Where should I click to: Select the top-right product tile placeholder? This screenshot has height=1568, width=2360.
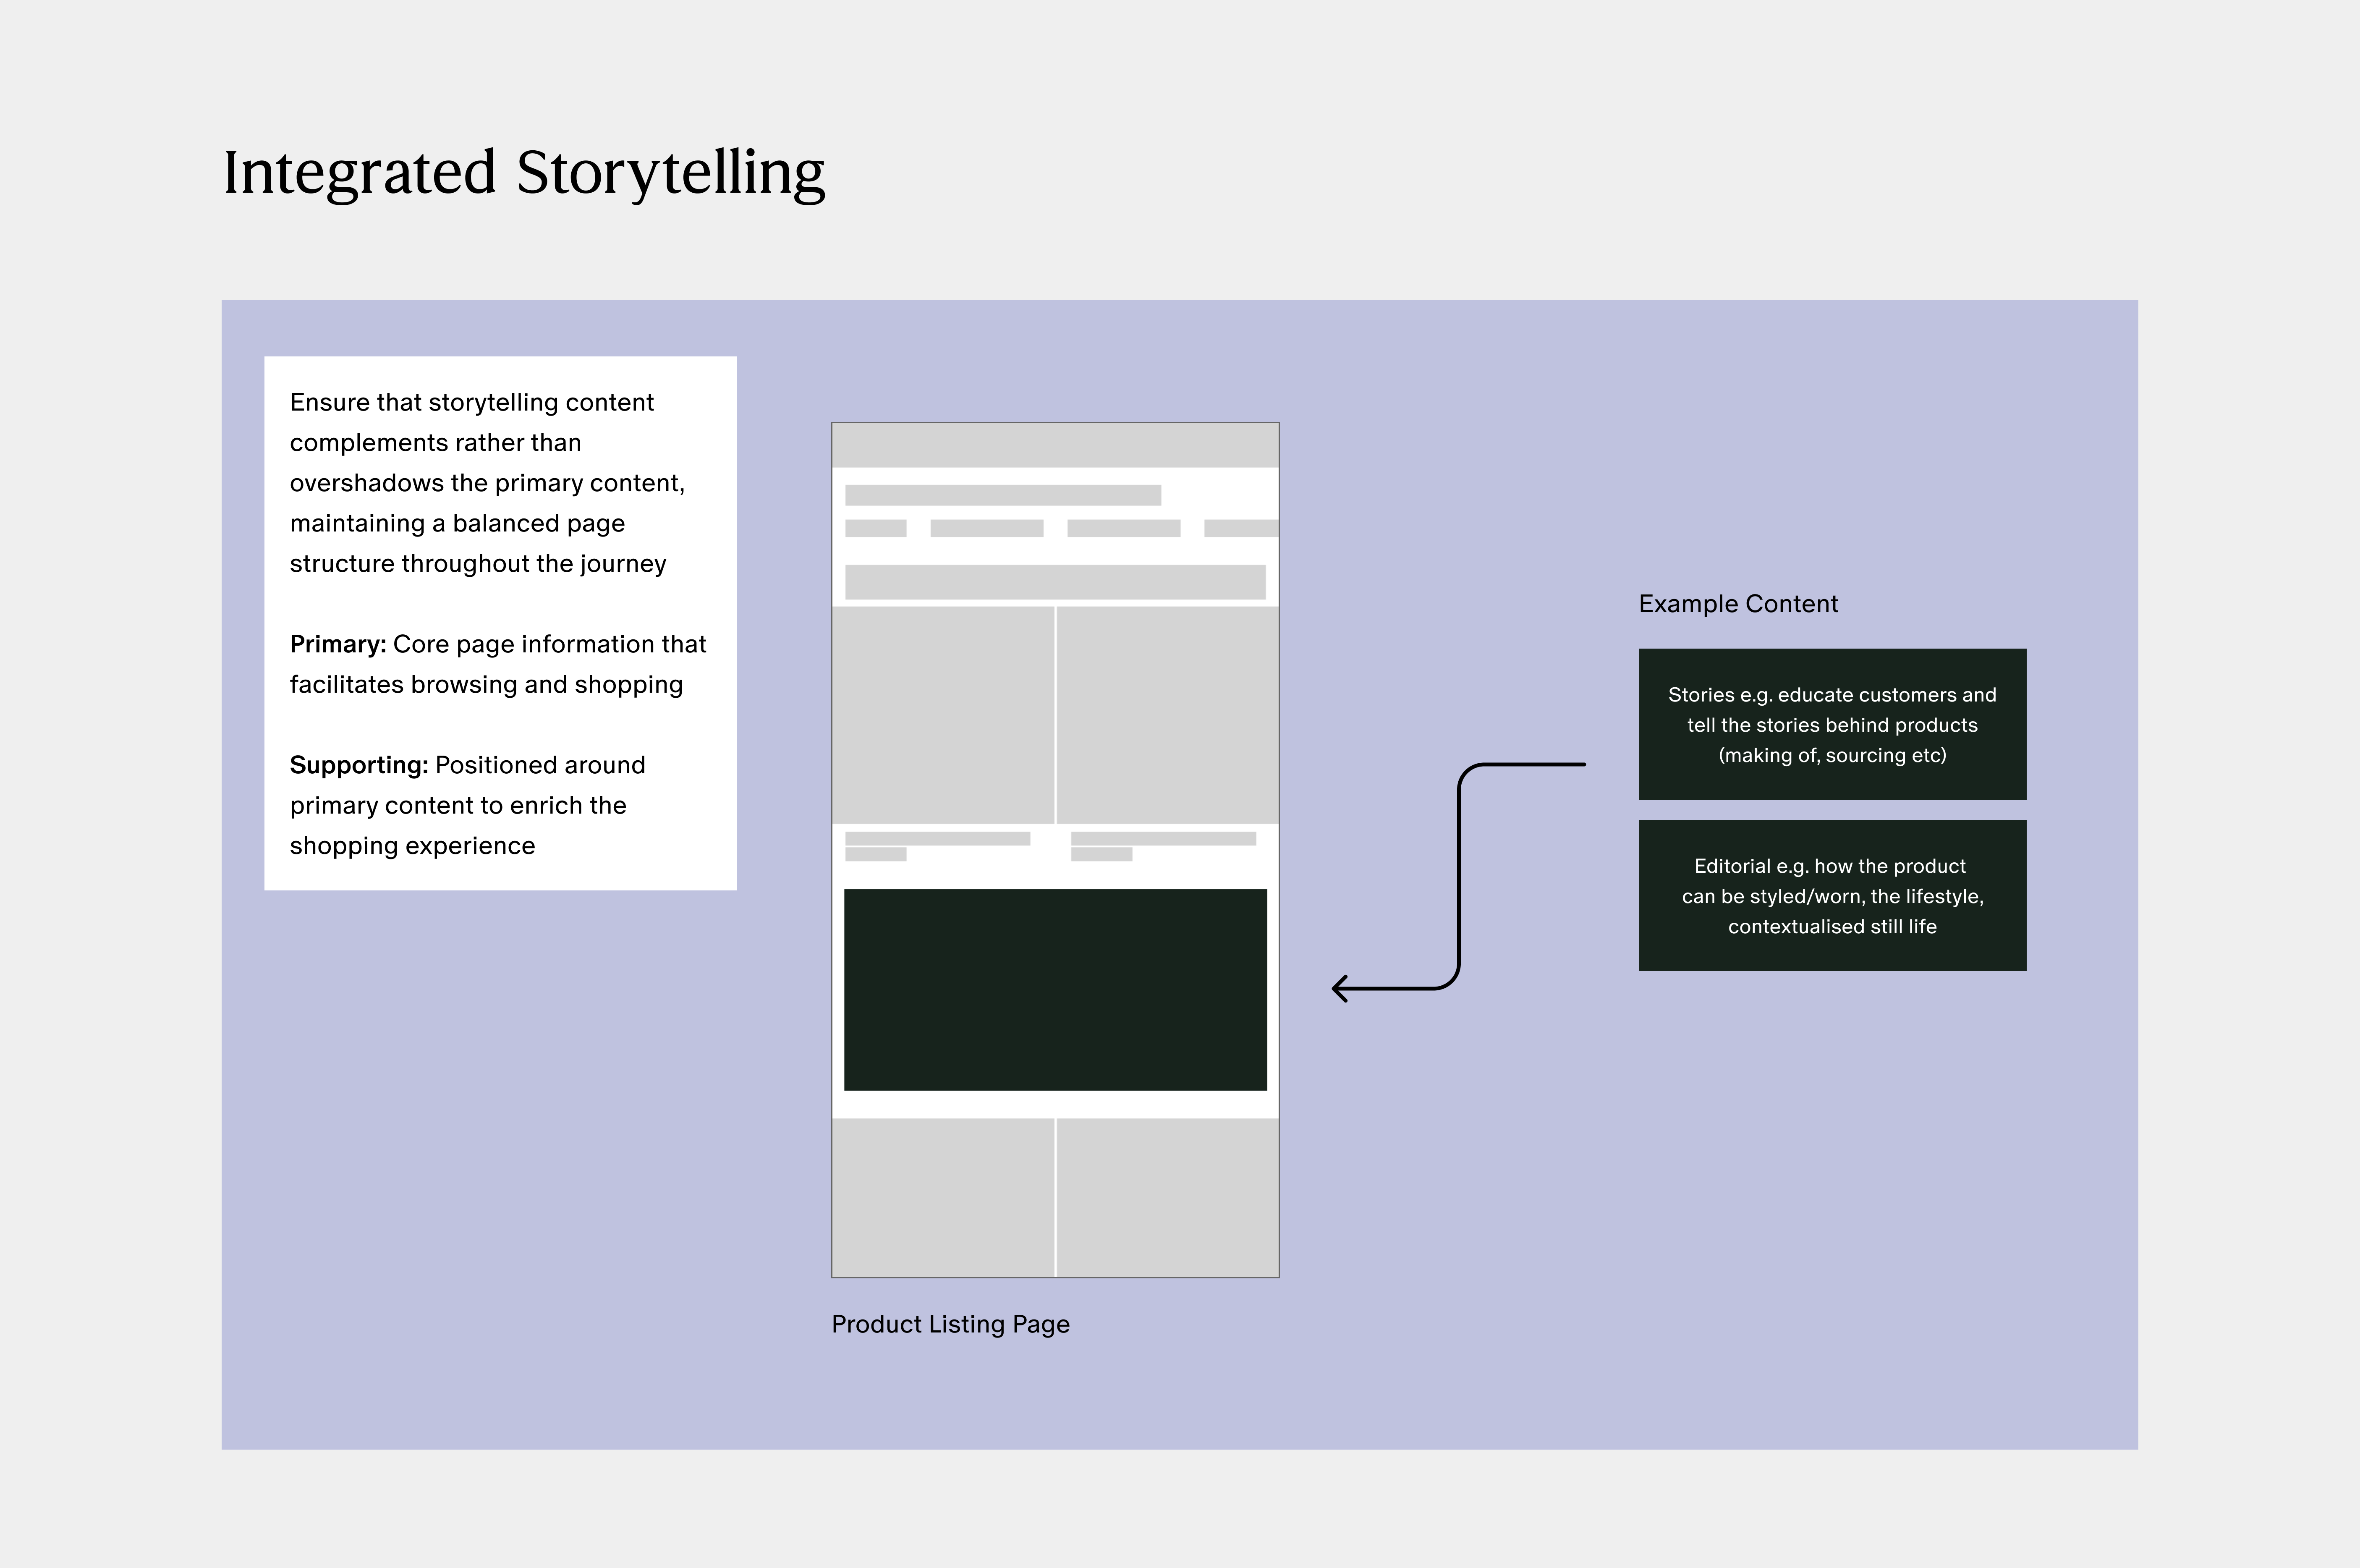pos(1167,714)
